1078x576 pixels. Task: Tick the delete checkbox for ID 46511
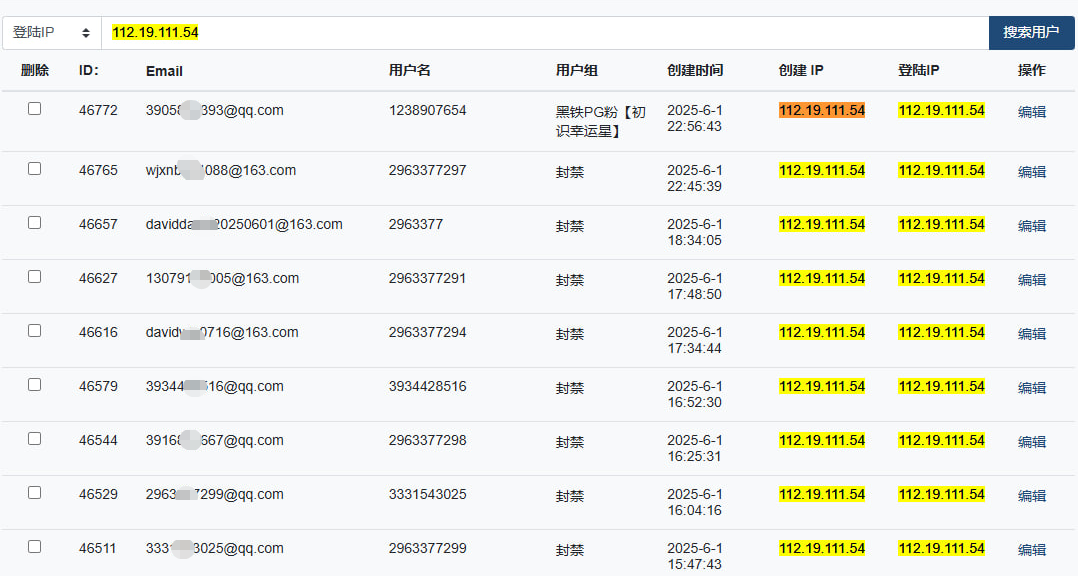pyautogui.click(x=34, y=546)
